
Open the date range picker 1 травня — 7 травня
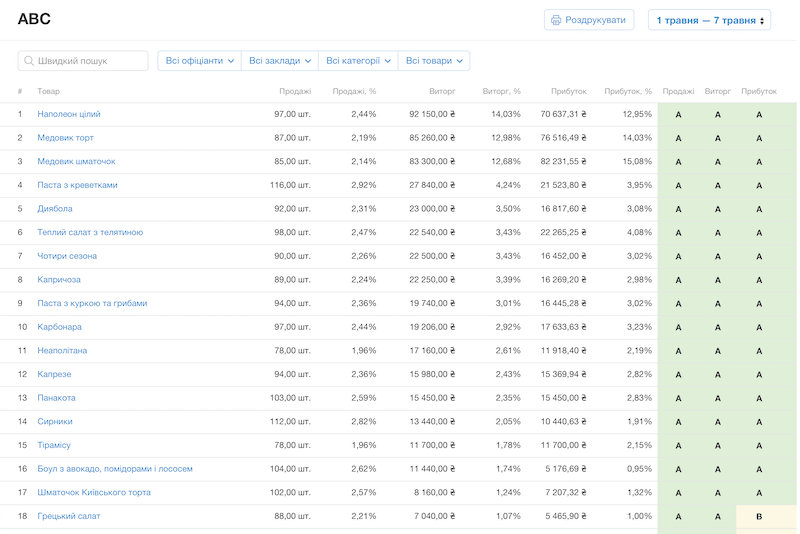click(x=709, y=20)
